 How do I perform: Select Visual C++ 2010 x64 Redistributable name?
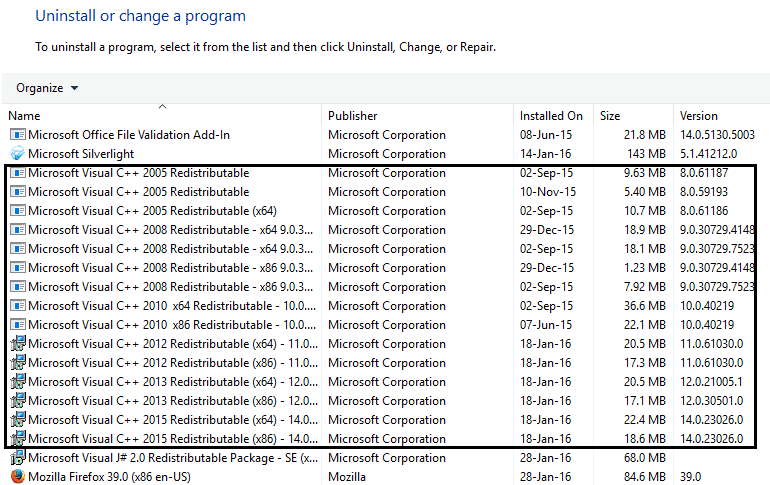172,306
